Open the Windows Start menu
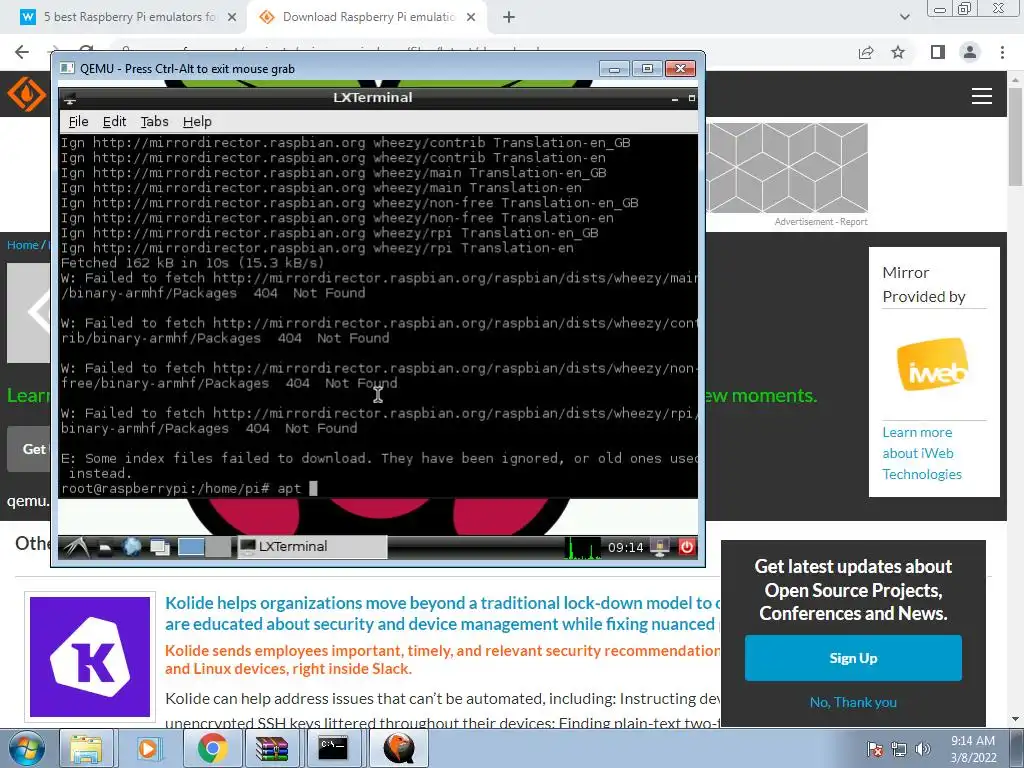This screenshot has height=768, width=1024. [x=25, y=748]
